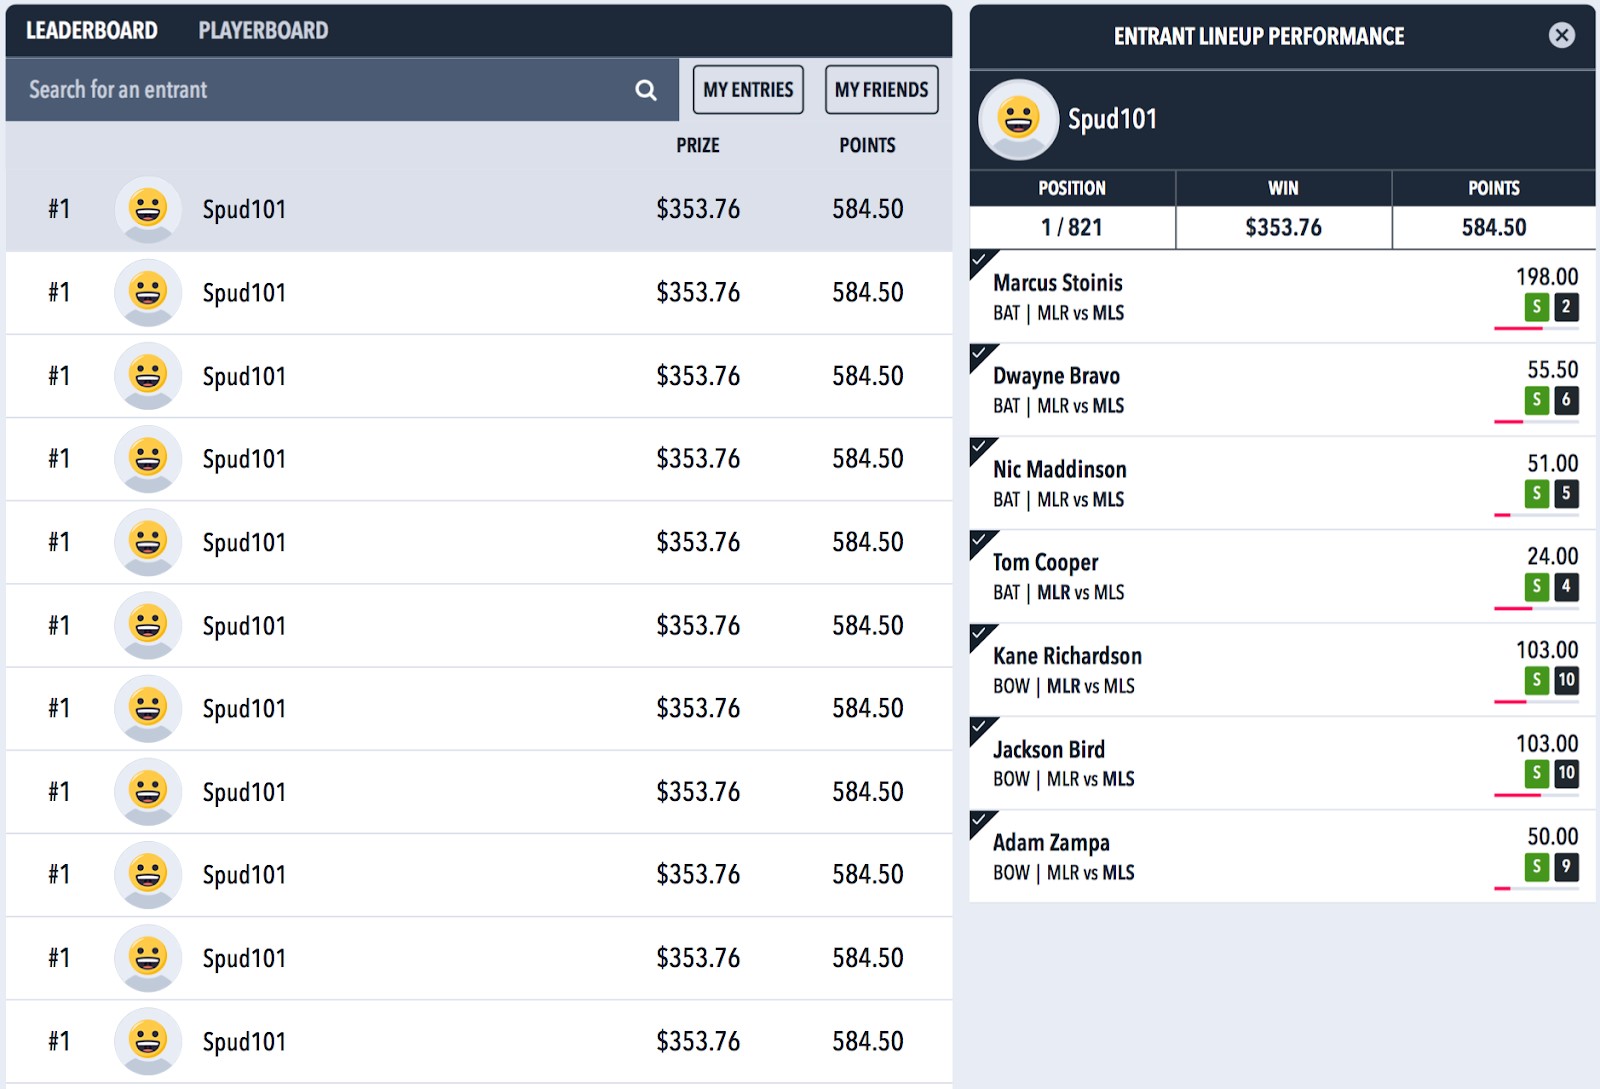Screen dimensions: 1600x1089
Task: Click the checkmark corner on Jackson Bird
Action: click(981, 728)
